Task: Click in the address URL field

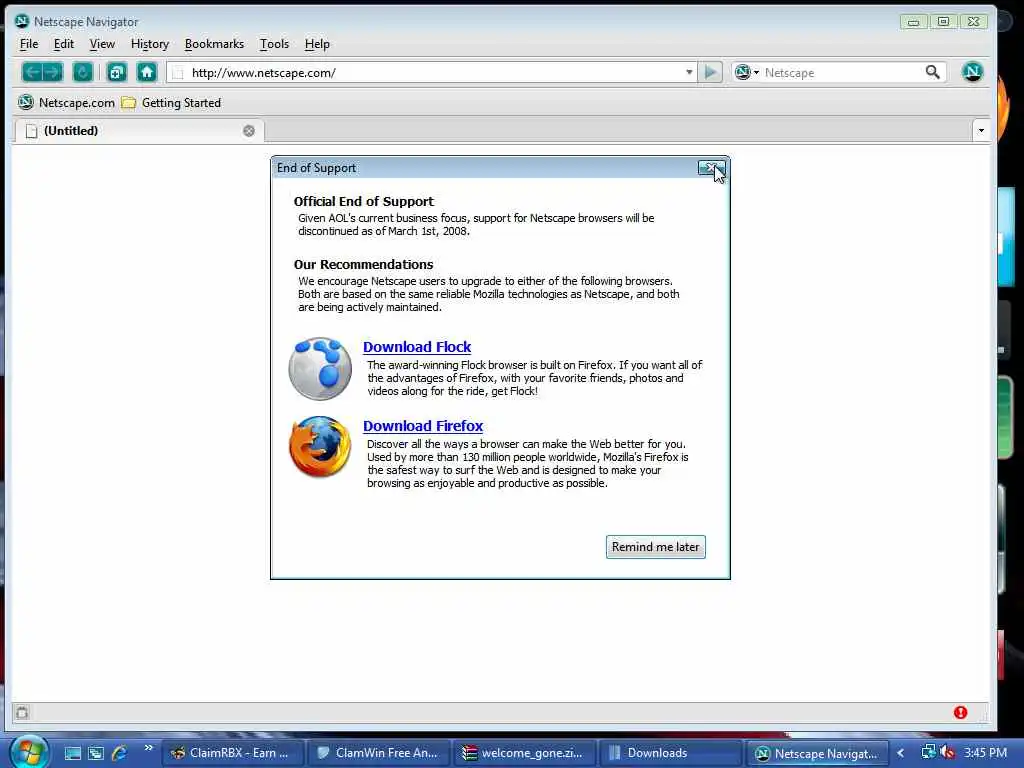Action: tap(434, 72)
